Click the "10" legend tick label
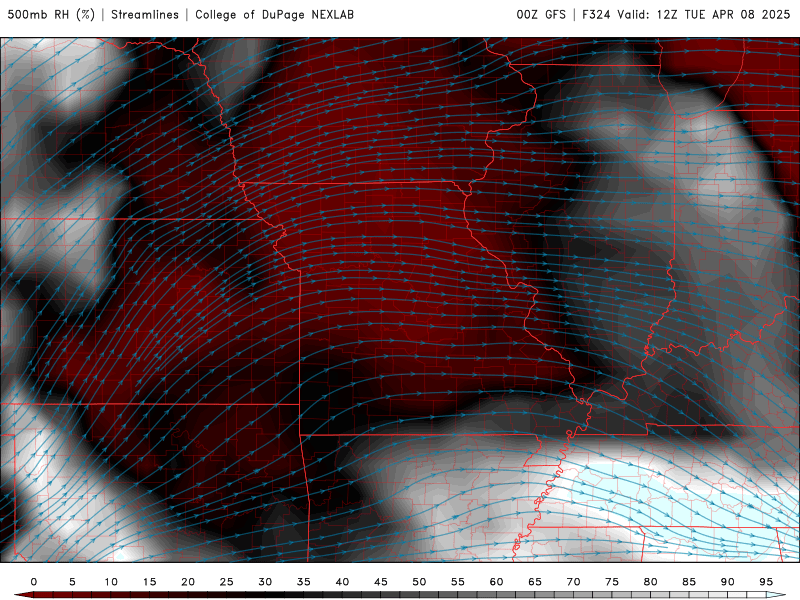The width and height of the screenshot is (800, 600). tap(111, 582)
